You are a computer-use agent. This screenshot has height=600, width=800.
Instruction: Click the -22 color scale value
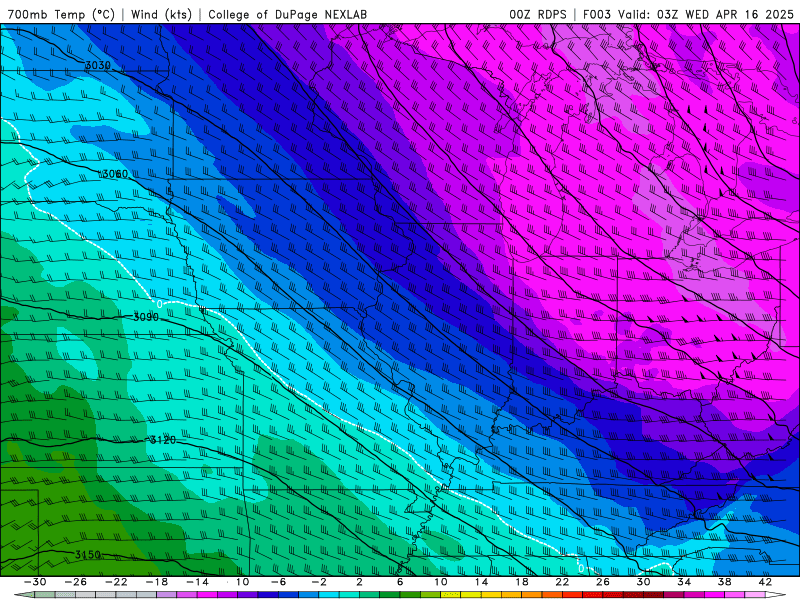[116, 582]
